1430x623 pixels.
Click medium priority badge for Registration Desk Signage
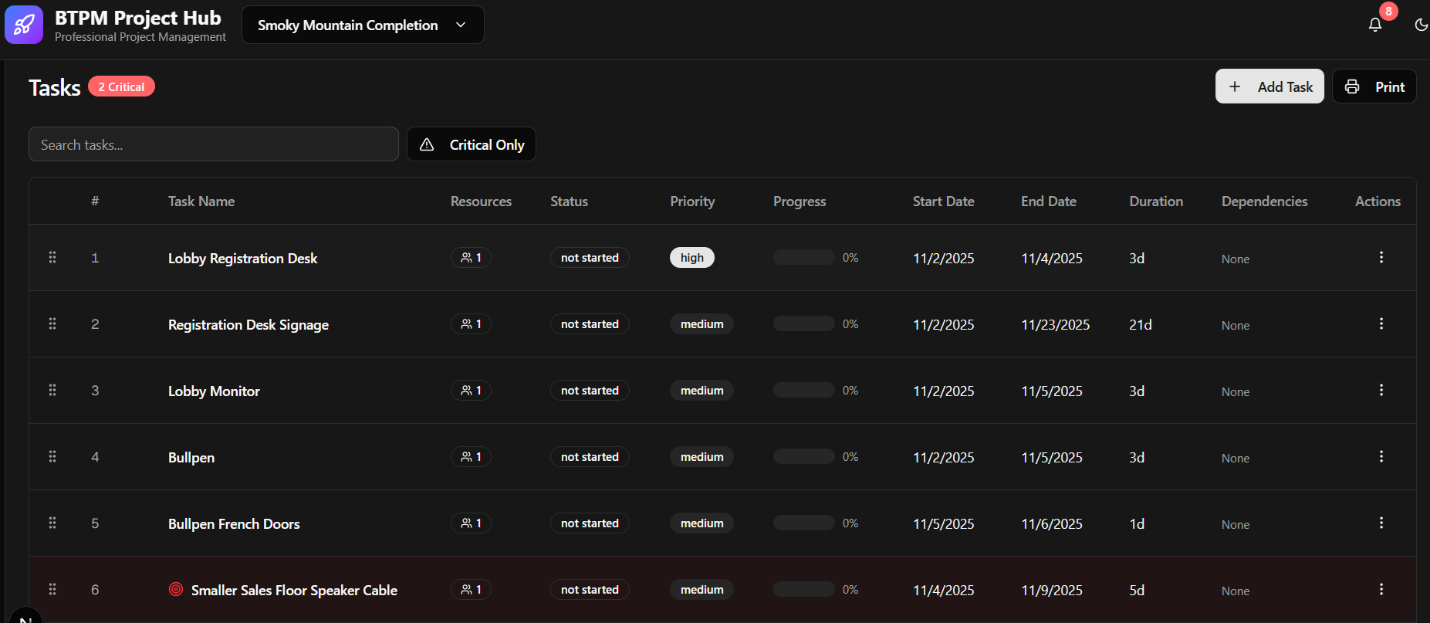pyautogui.click(x=702, y=324)
